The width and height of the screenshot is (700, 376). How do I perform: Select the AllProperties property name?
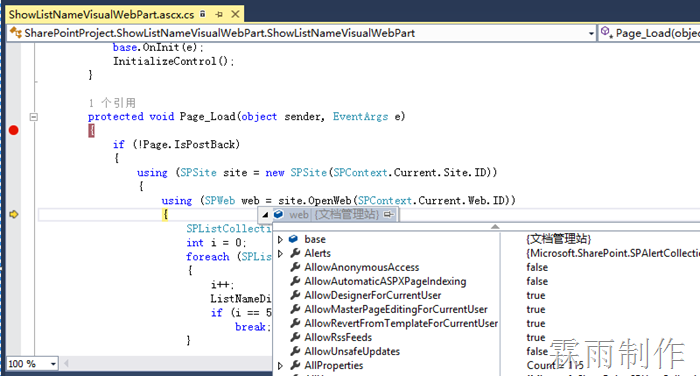[x=334, y=366]
